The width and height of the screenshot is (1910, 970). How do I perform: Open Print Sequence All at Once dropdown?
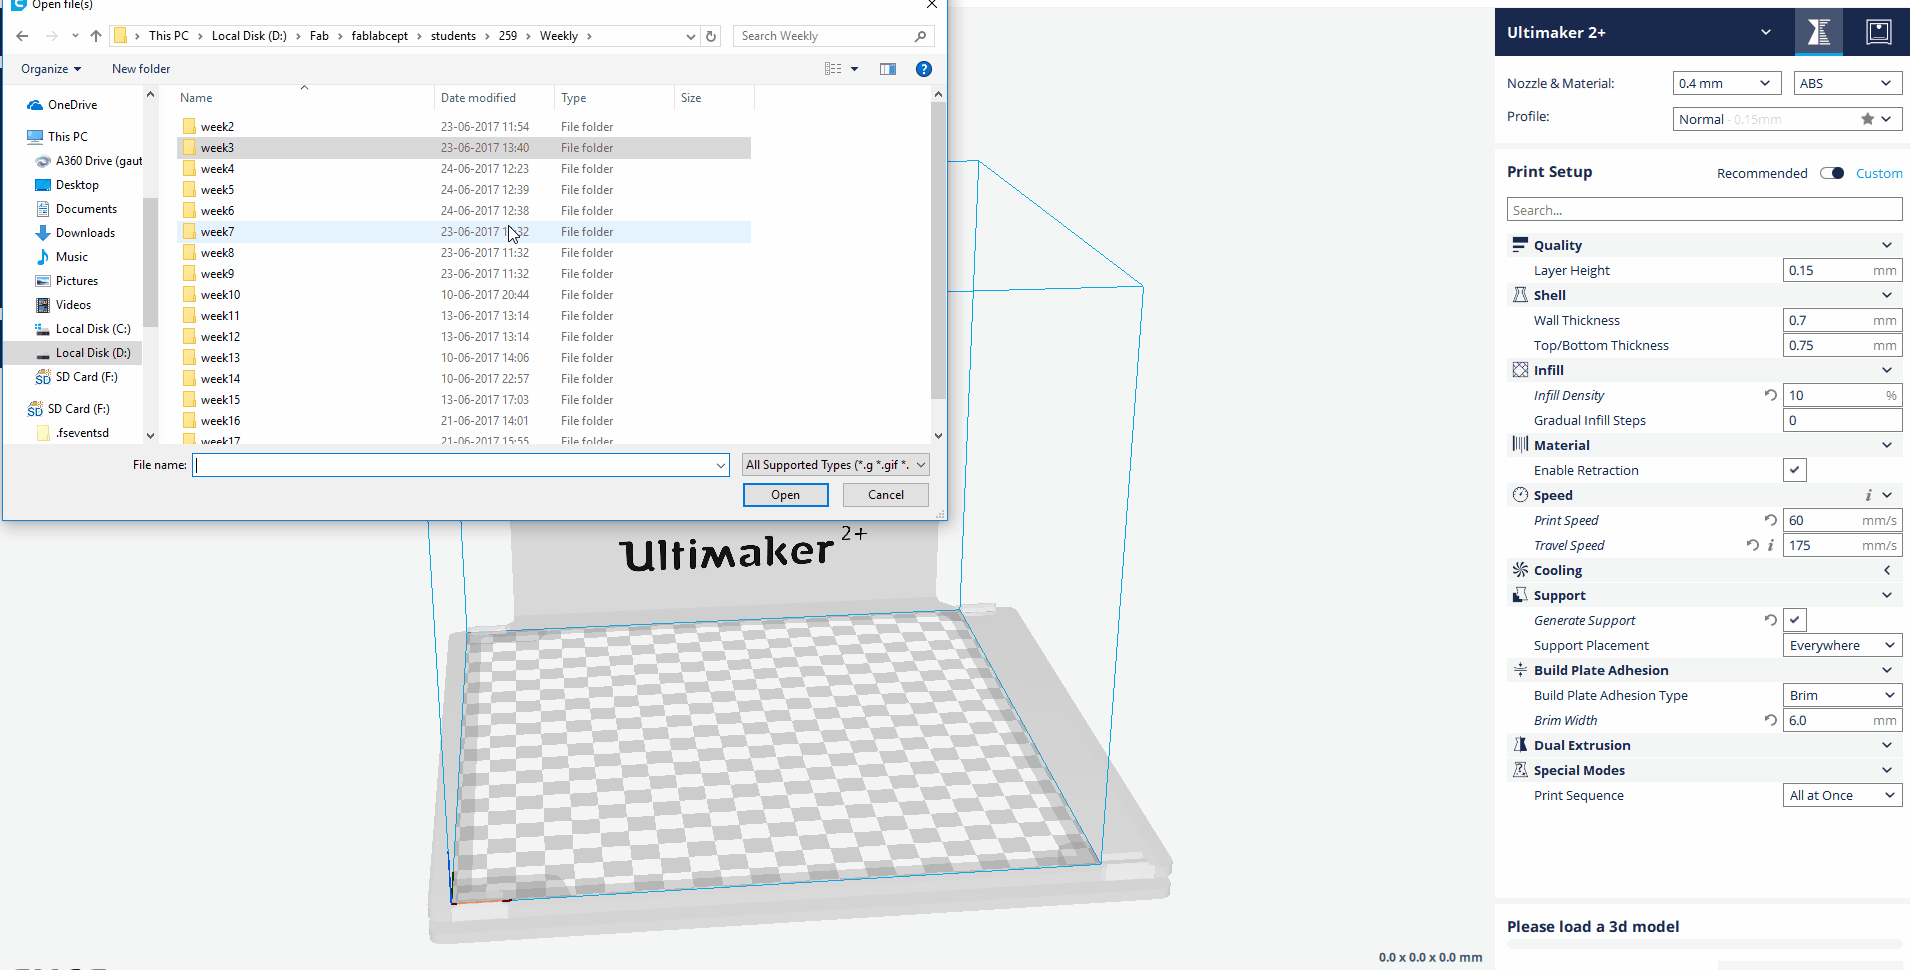[x=1842, y=795]
